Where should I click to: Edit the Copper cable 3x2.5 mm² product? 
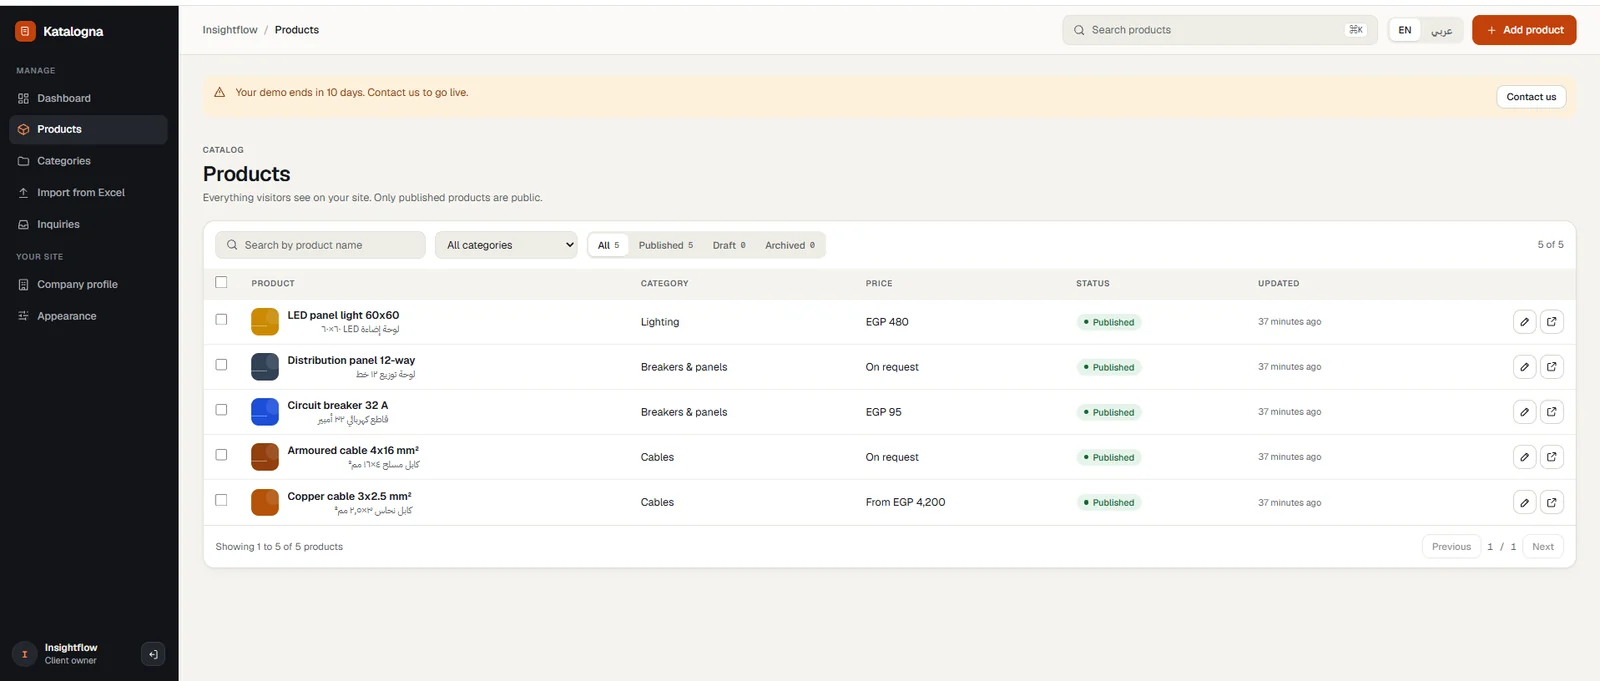(x=1524, y=502)
